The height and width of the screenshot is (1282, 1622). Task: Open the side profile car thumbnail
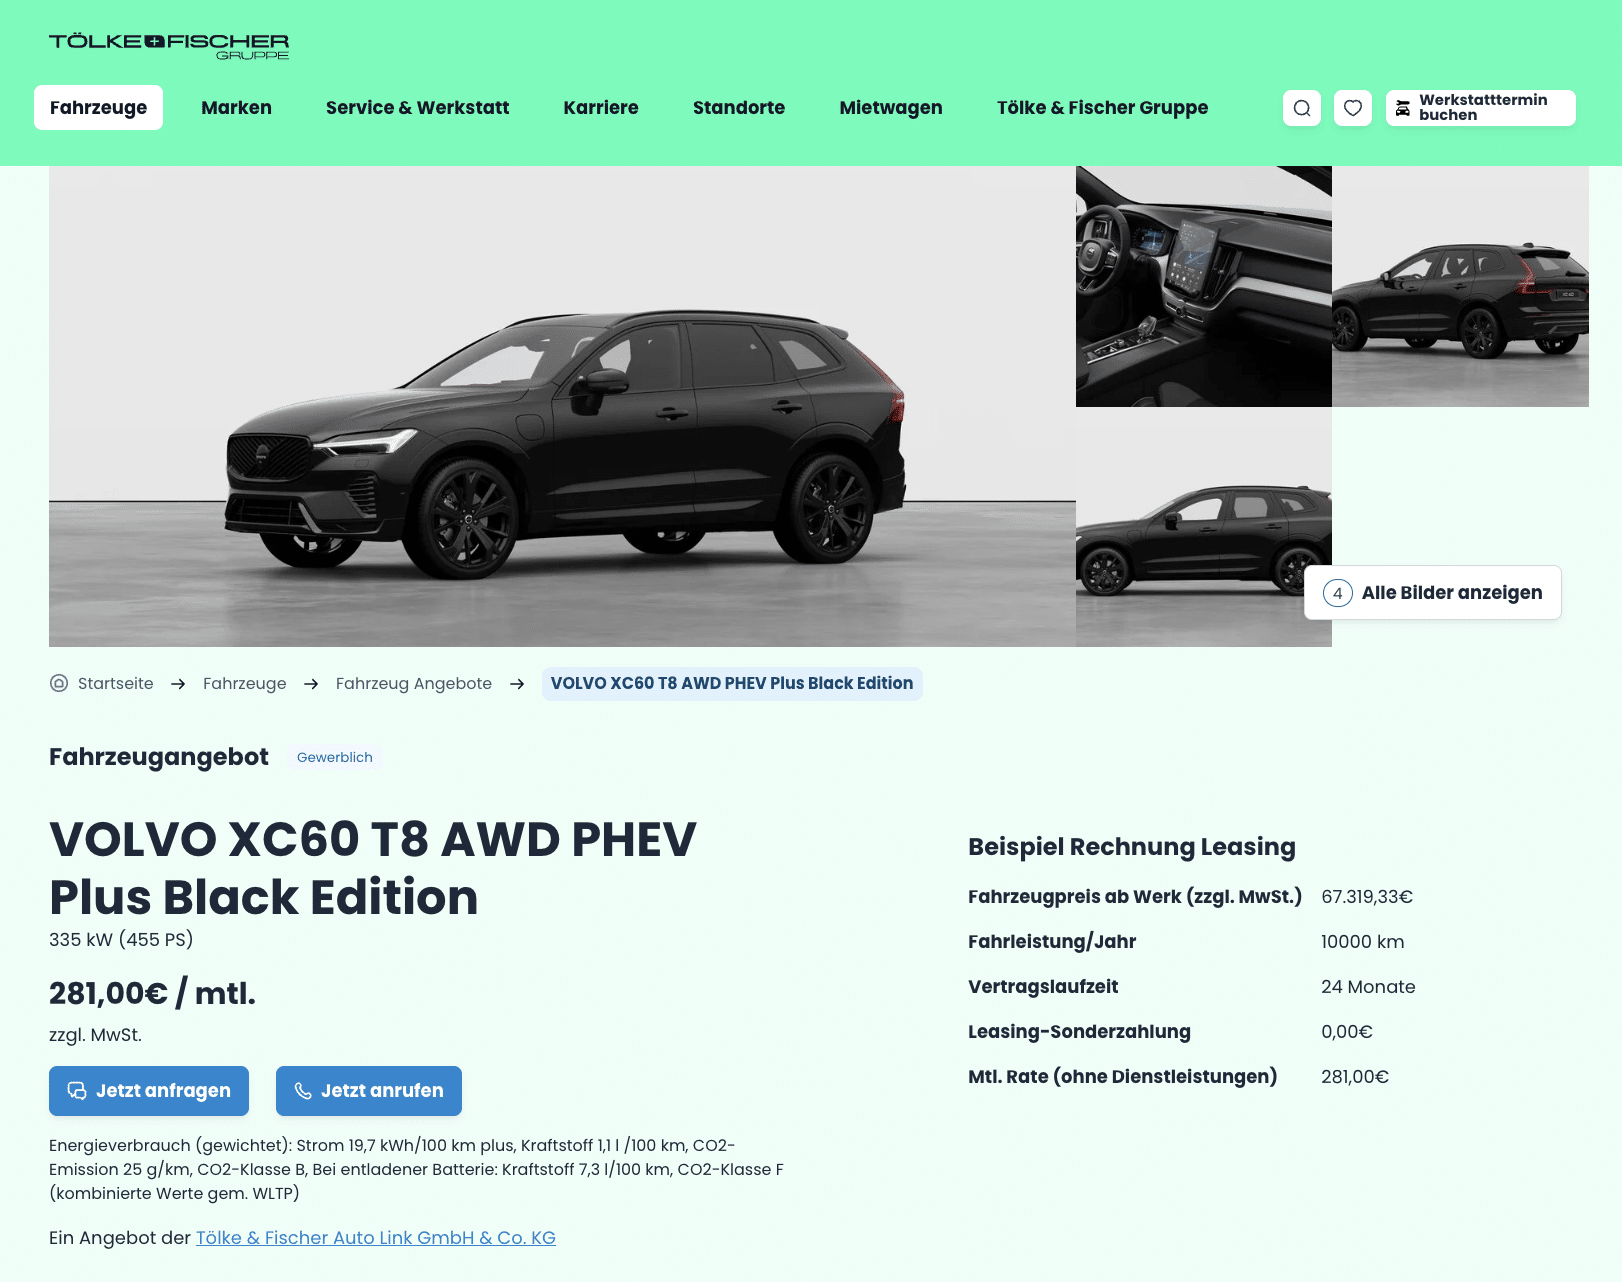tap(1204, 527)
